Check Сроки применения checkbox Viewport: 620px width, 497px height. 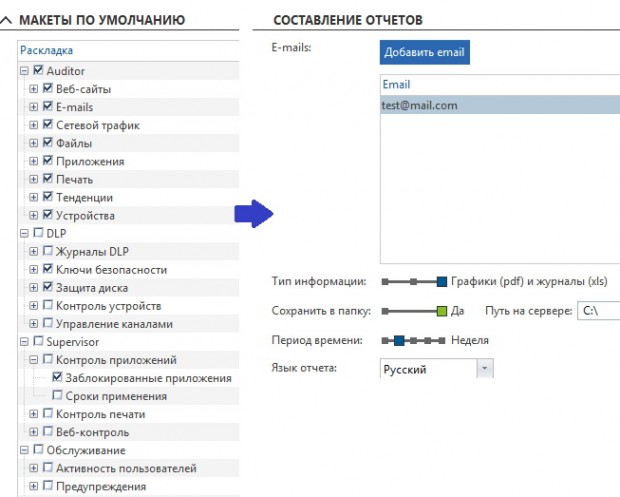tap(57, 395)
